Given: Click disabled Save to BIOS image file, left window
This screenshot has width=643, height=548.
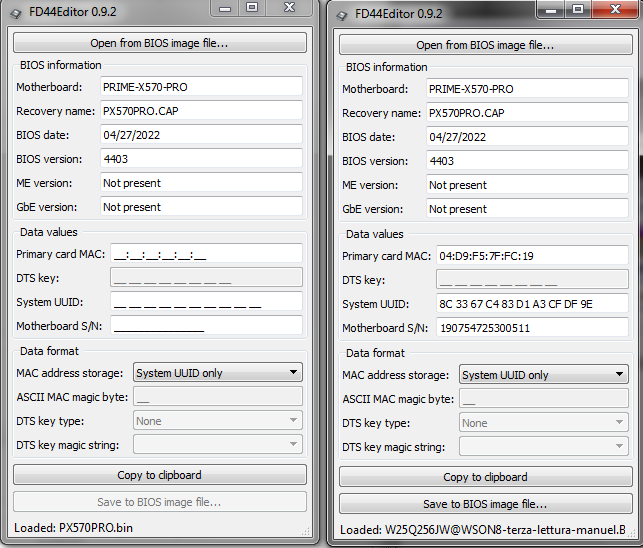Looking at the screenshot, I should coord(160,502).
